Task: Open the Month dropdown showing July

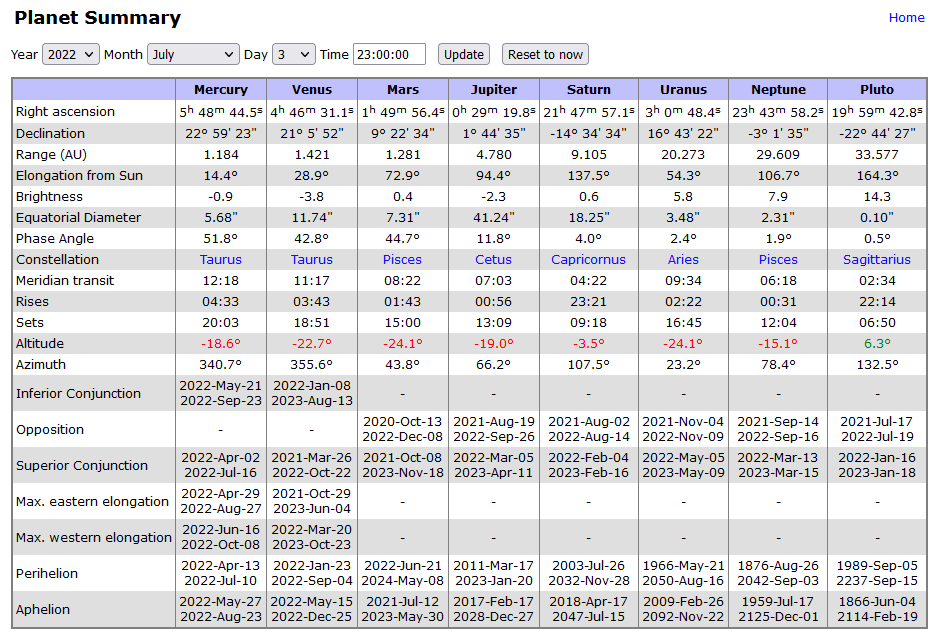Action: click(x=193, y=54)
